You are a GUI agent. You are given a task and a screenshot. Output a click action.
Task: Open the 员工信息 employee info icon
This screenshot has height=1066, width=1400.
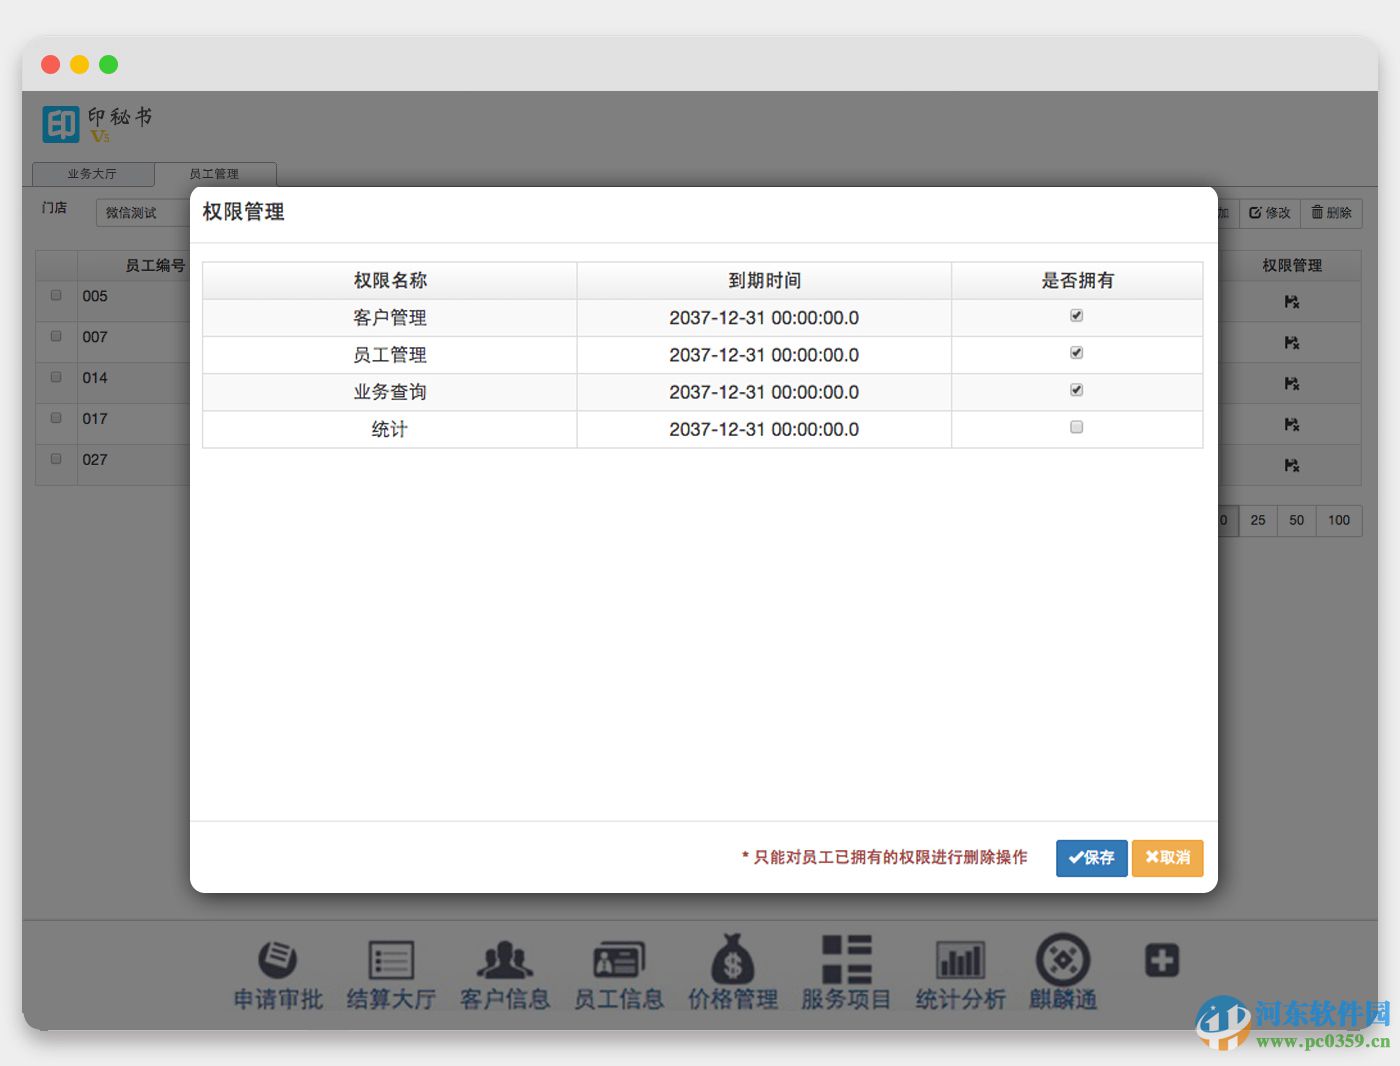(619, 968)
